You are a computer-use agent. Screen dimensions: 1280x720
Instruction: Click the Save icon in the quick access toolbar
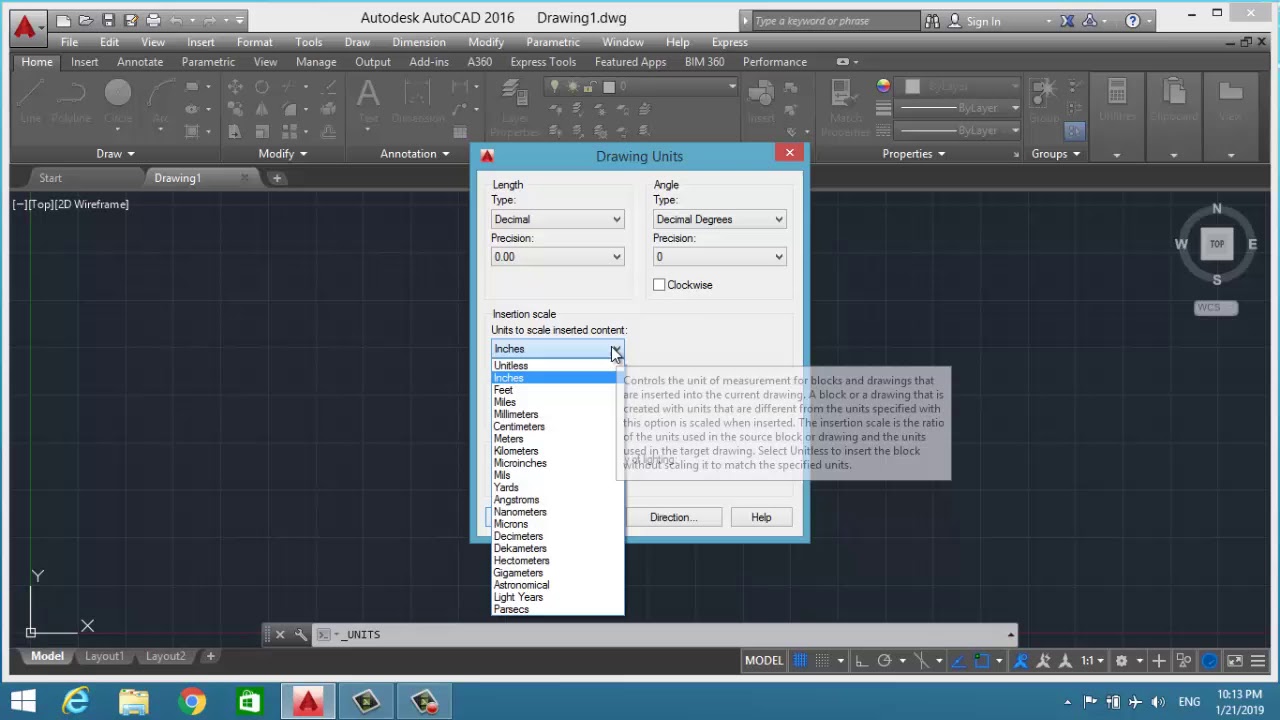click(109, 20)
